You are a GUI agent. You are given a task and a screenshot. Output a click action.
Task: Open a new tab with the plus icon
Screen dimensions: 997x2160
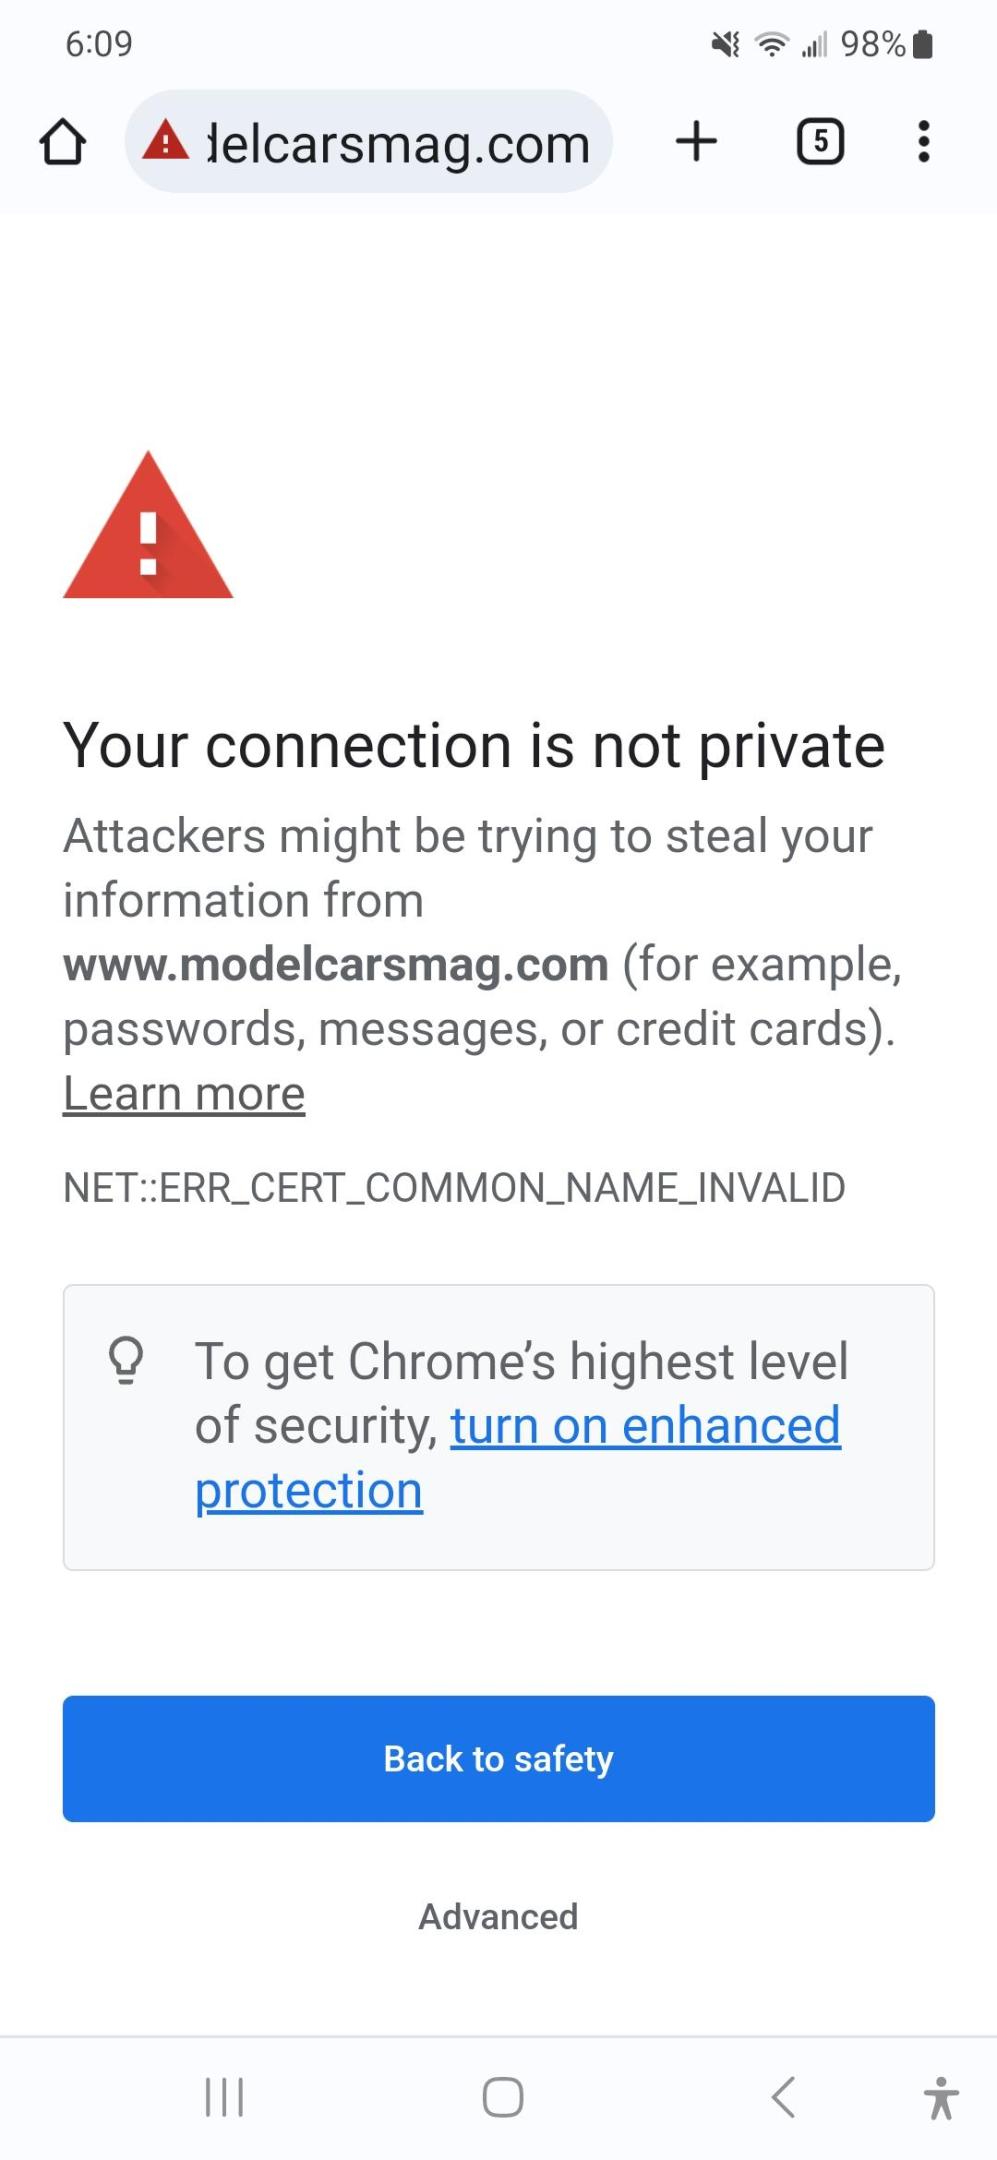[x=697, y=142]
